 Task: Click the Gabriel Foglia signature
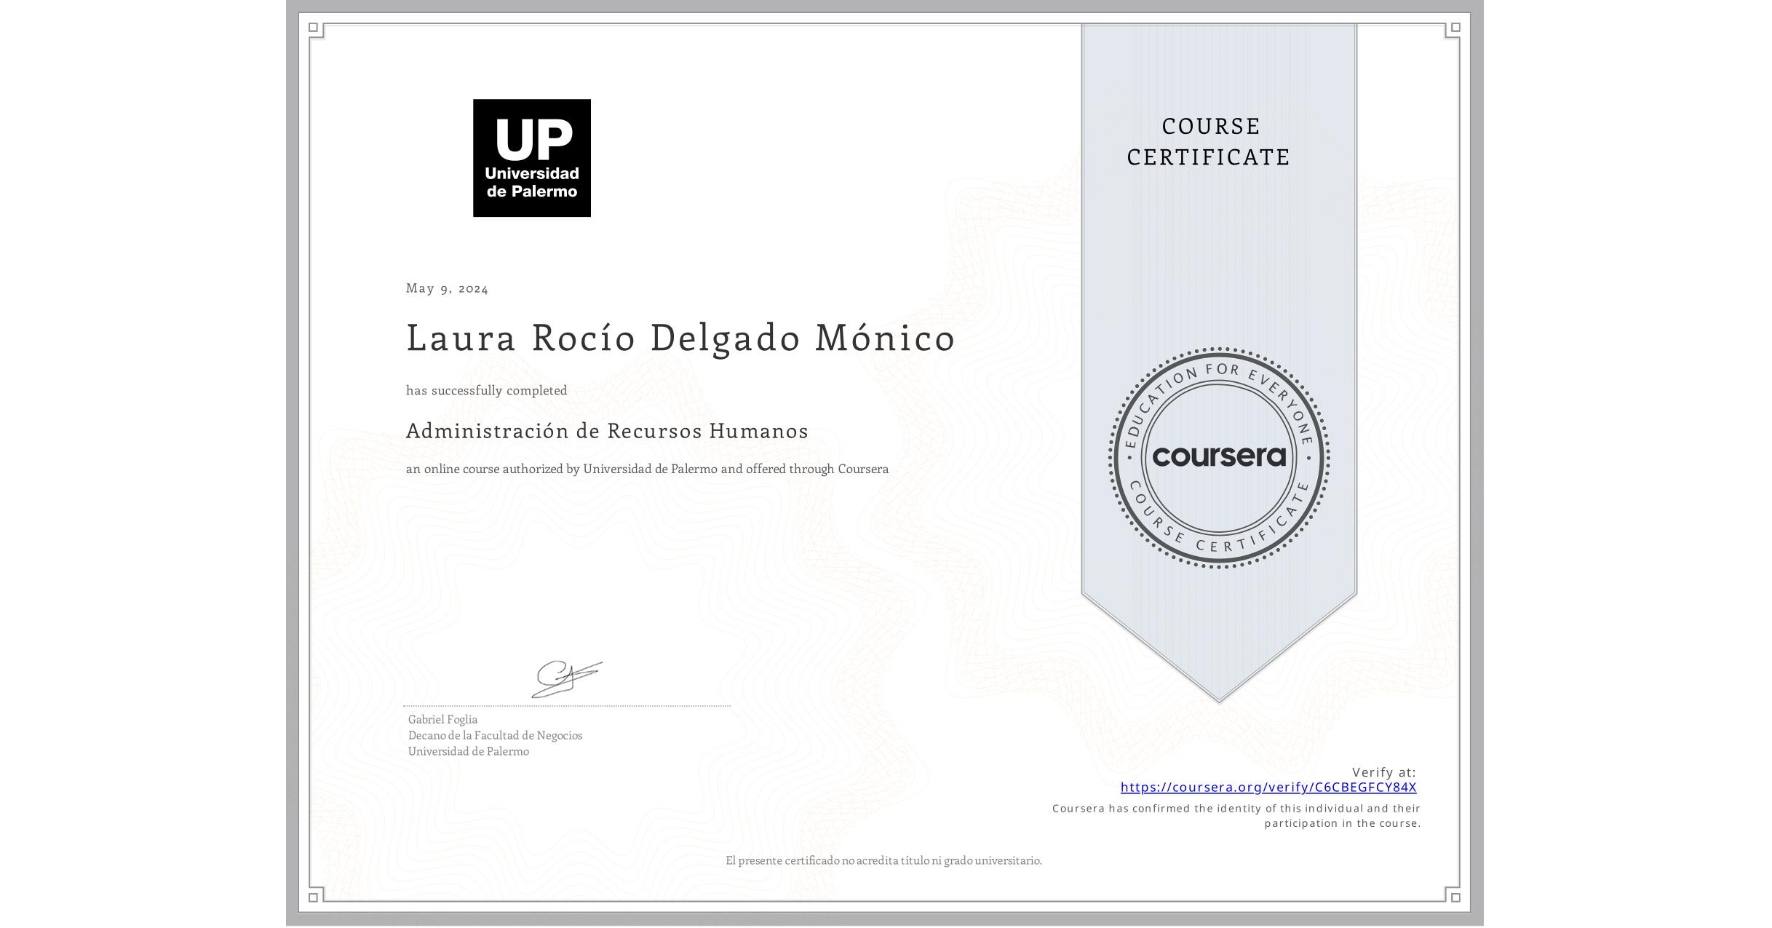click(567, 679)
